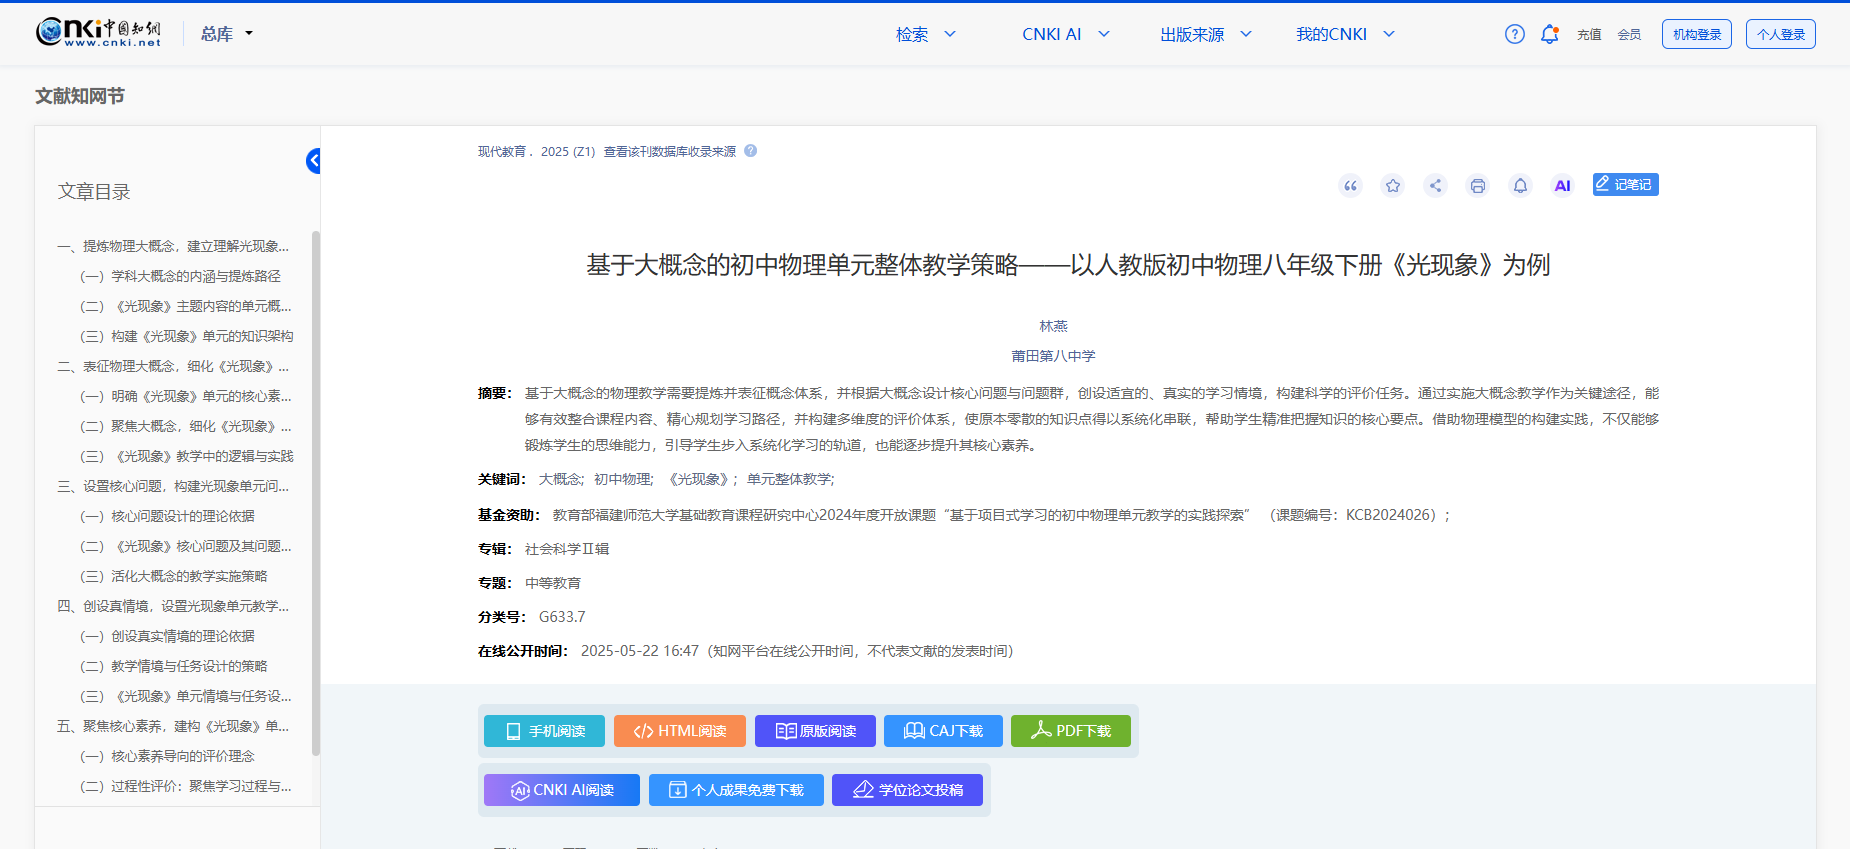1850x849 pixels.
Task: Click the PDF下载 button
Action: pos(1070,731)
